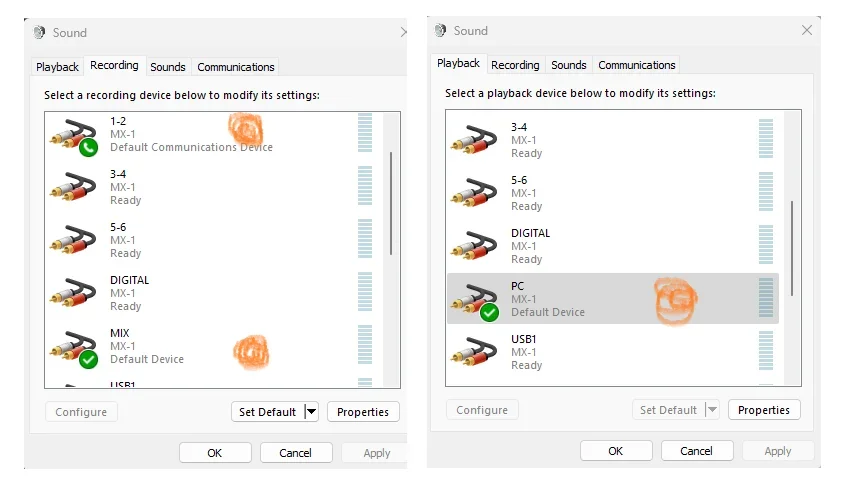This screenshot has height=483, width=849.
Task: Switch to Playback tab in left window
Action: 57,67
